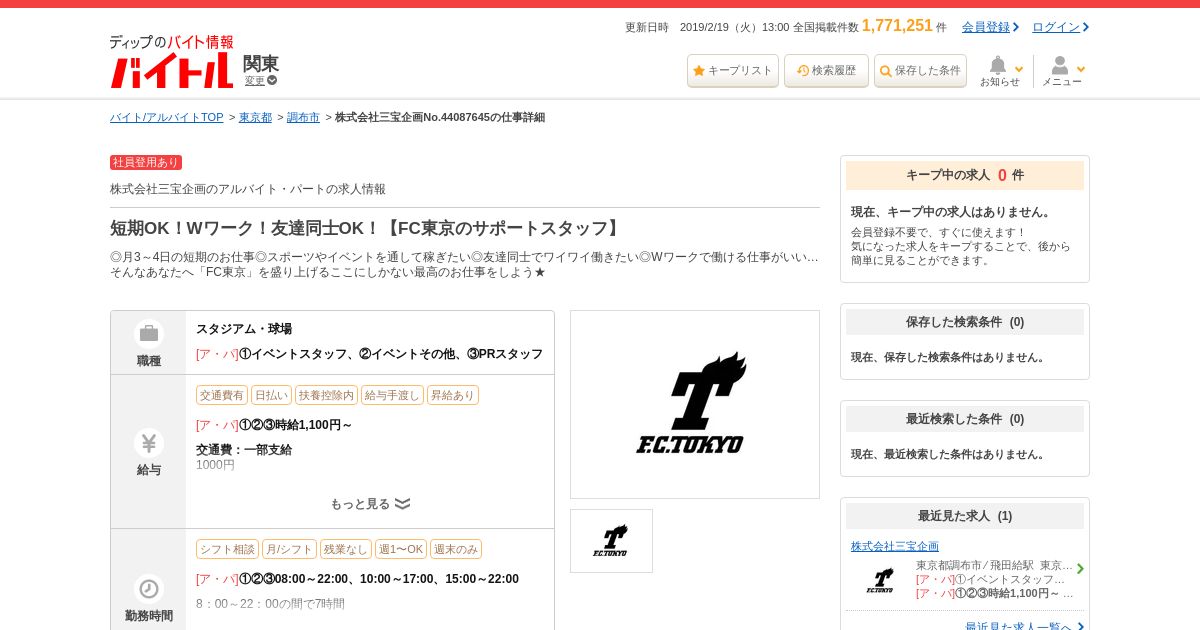Click the バイトル site logo
Viewport: 1200px width, 630px height.
[171, 62]
